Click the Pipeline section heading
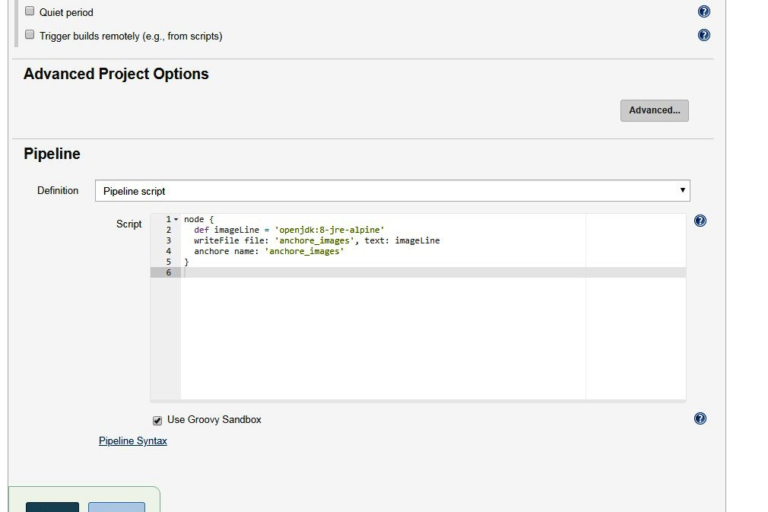The height and width of the screenshot is (512, 768). [52, 153]
